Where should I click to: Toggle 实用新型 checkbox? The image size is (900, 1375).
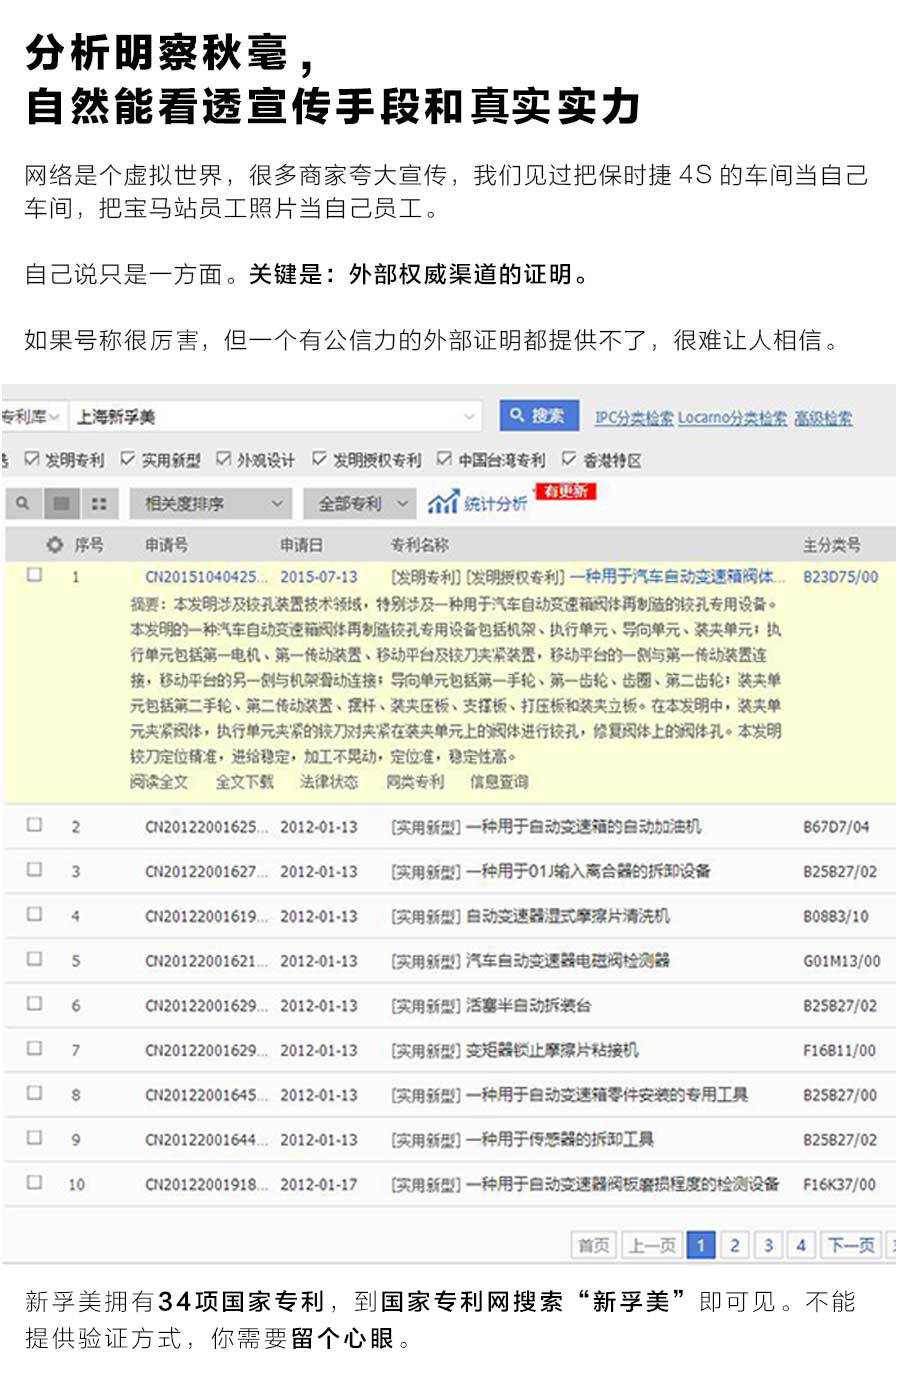127,459
